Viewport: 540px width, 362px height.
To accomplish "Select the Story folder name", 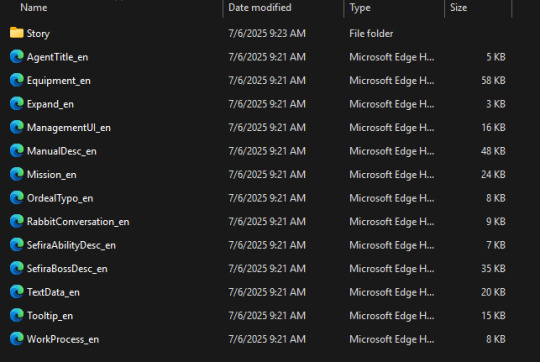I will (x=38, y=33).
